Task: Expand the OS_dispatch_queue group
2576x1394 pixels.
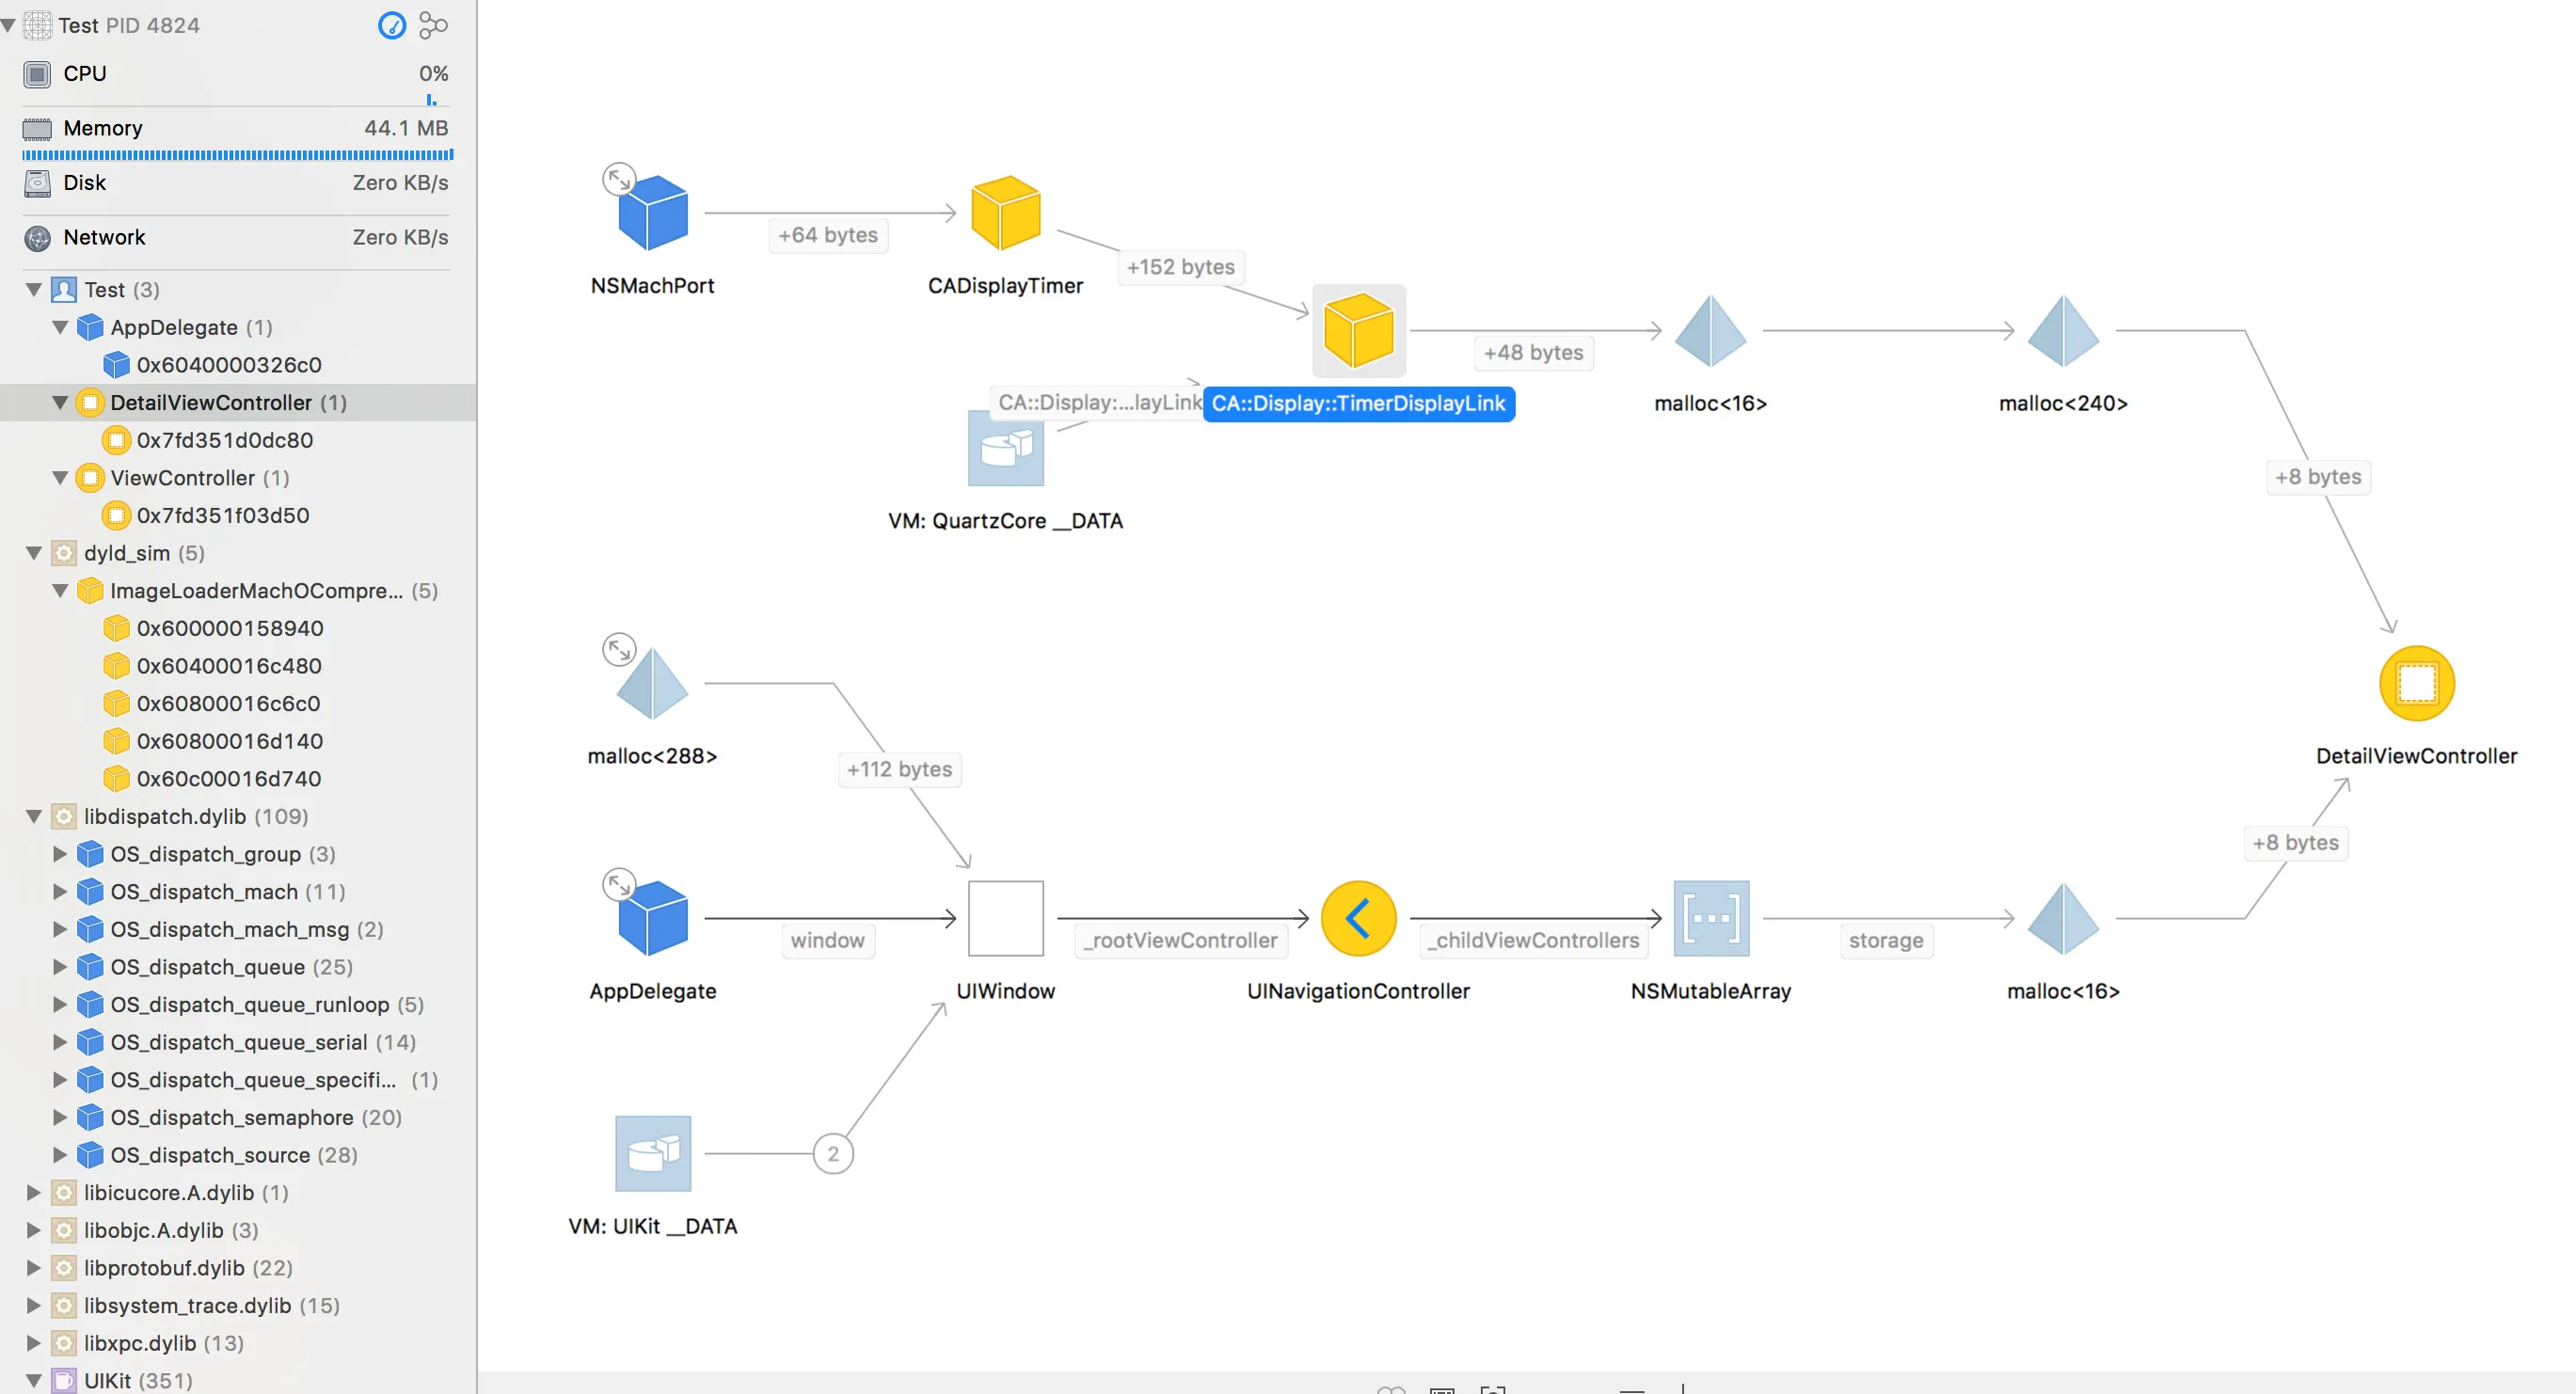Action: [60, 967]
